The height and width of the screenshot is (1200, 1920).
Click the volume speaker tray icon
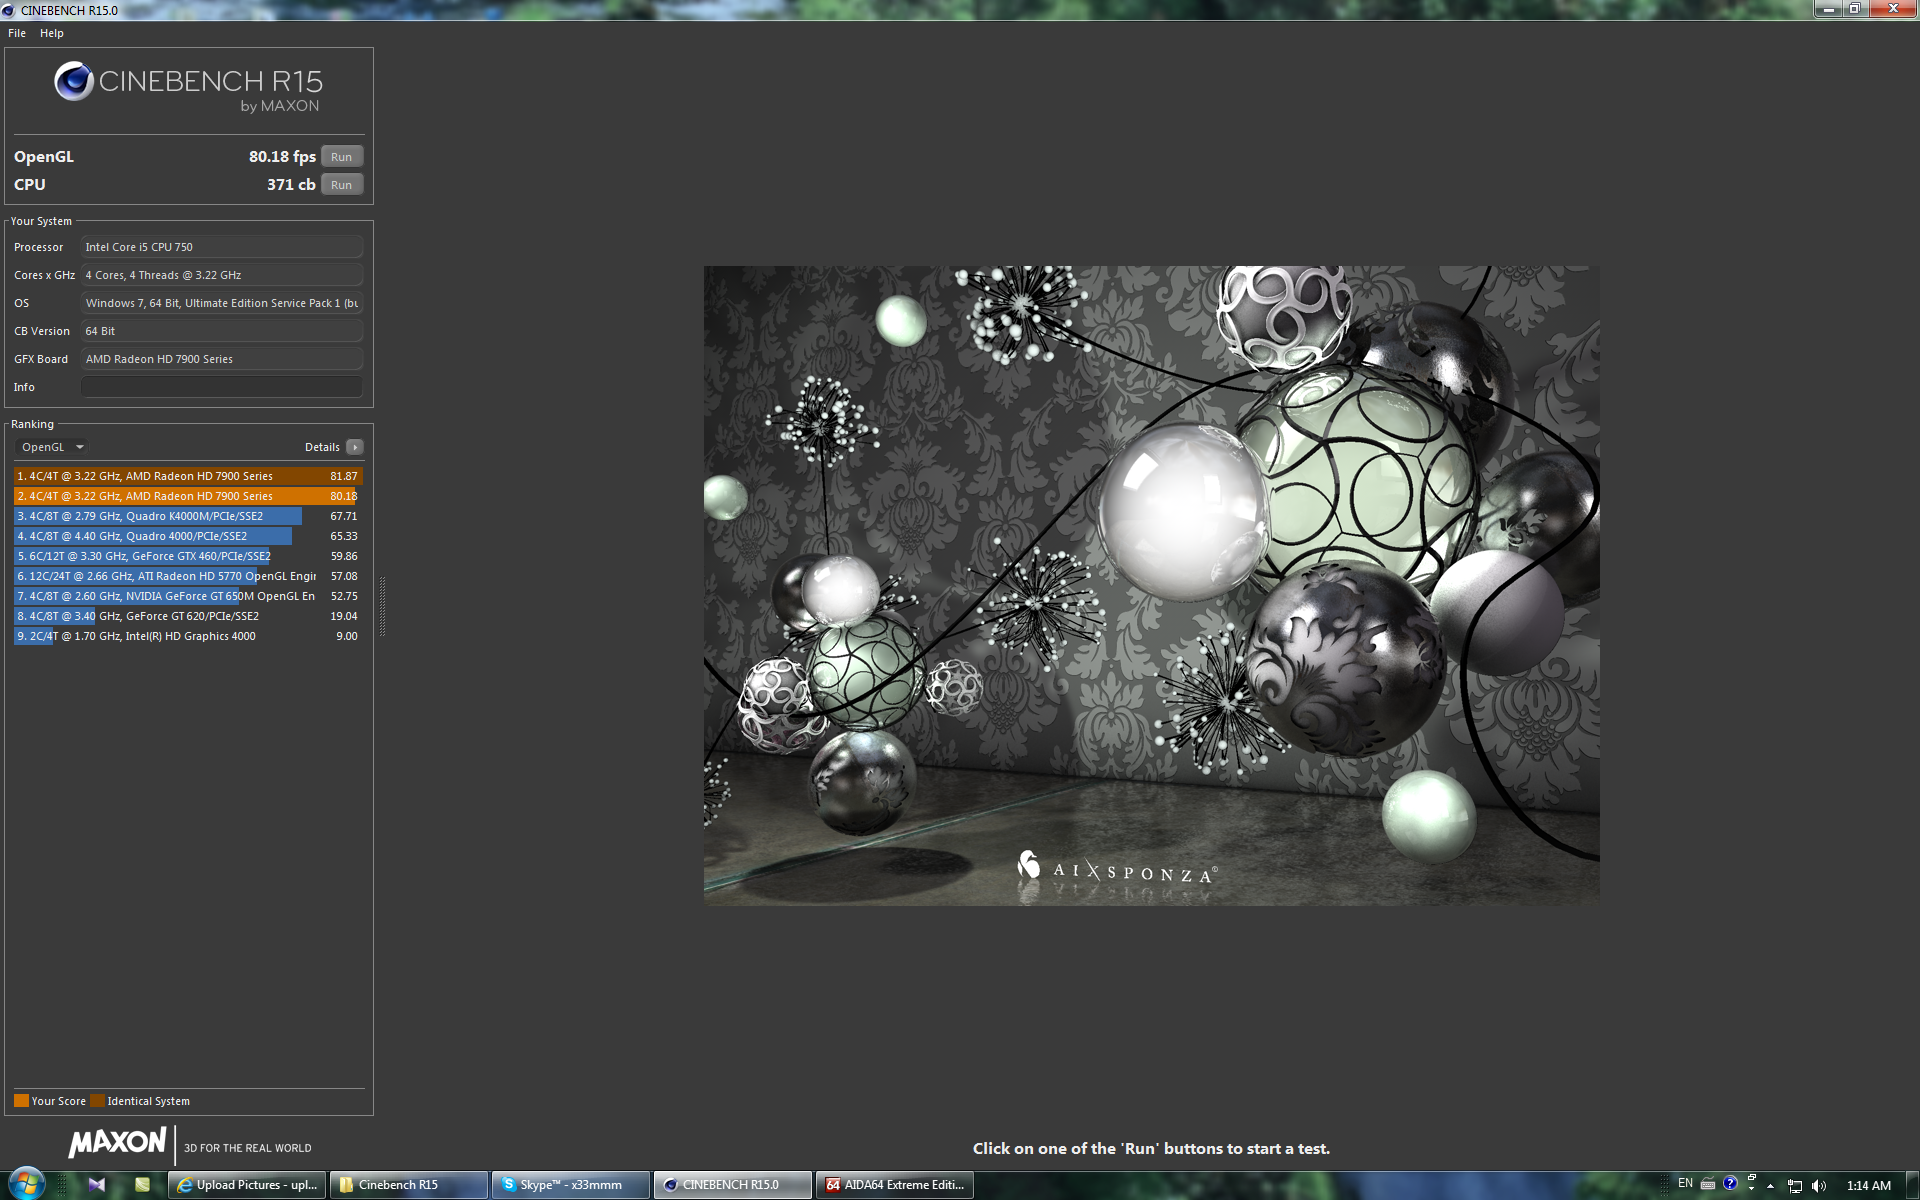1818,1186
